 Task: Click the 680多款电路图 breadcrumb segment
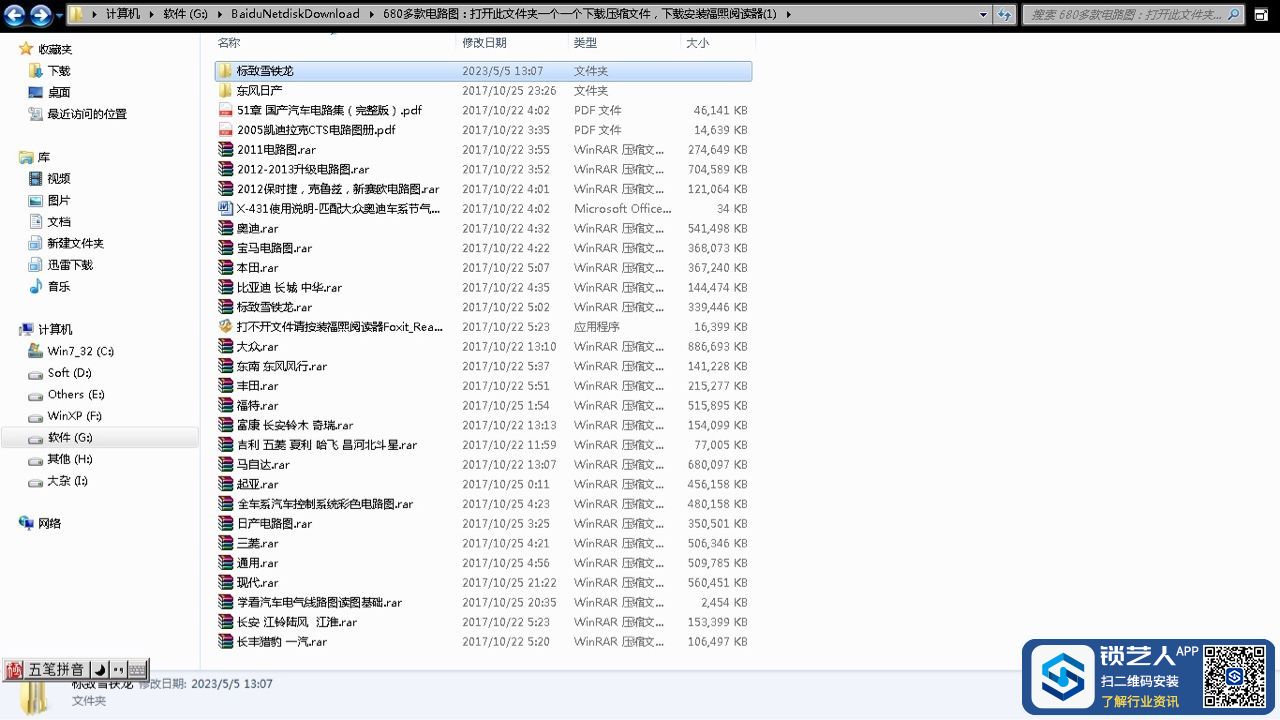[x=579, y=14]
